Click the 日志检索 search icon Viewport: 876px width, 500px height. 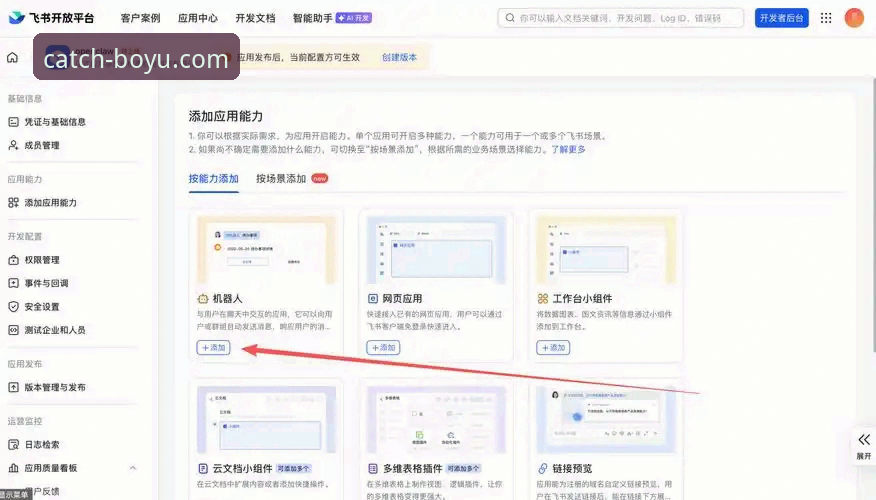[x=13, y=445]
